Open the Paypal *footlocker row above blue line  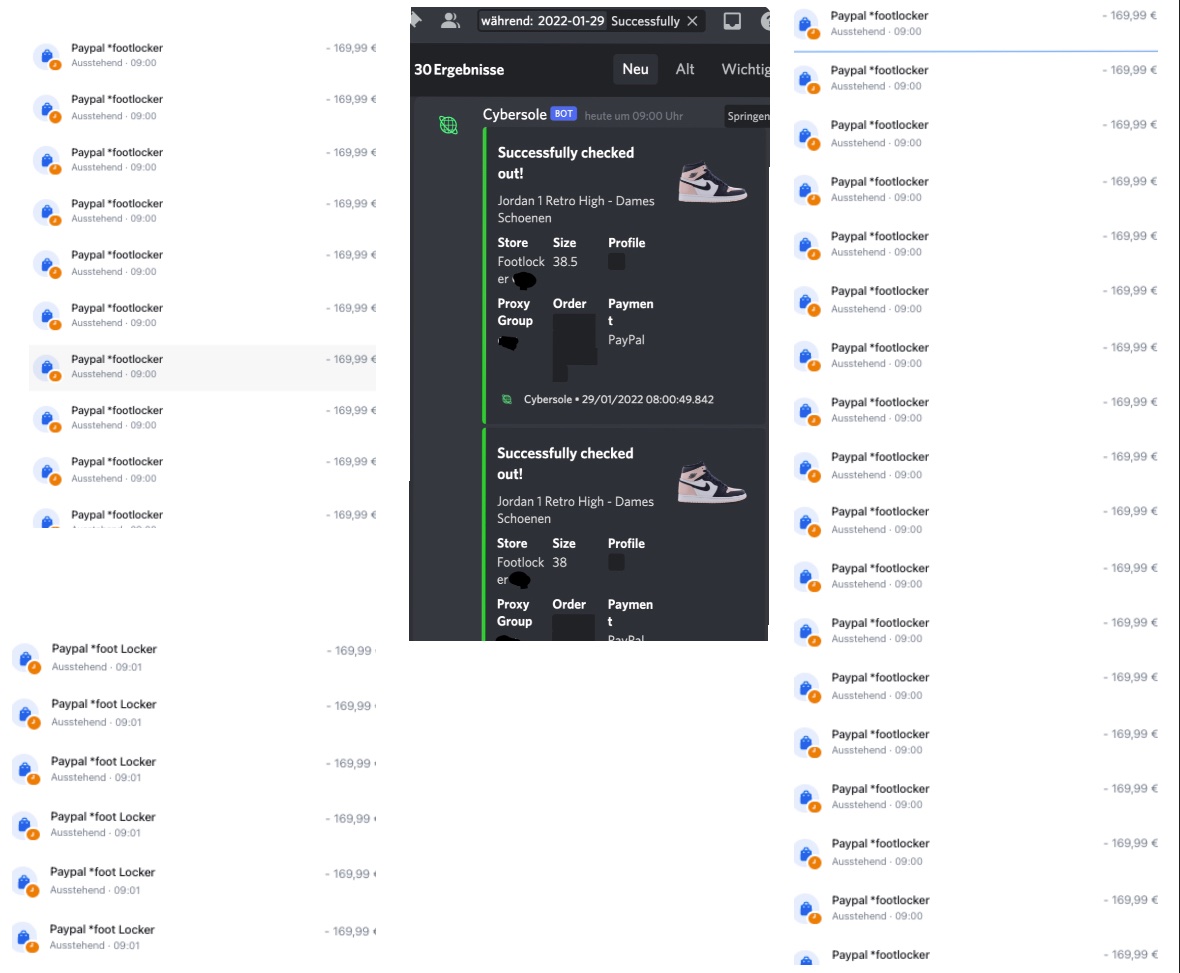click(x=975, y=23)
